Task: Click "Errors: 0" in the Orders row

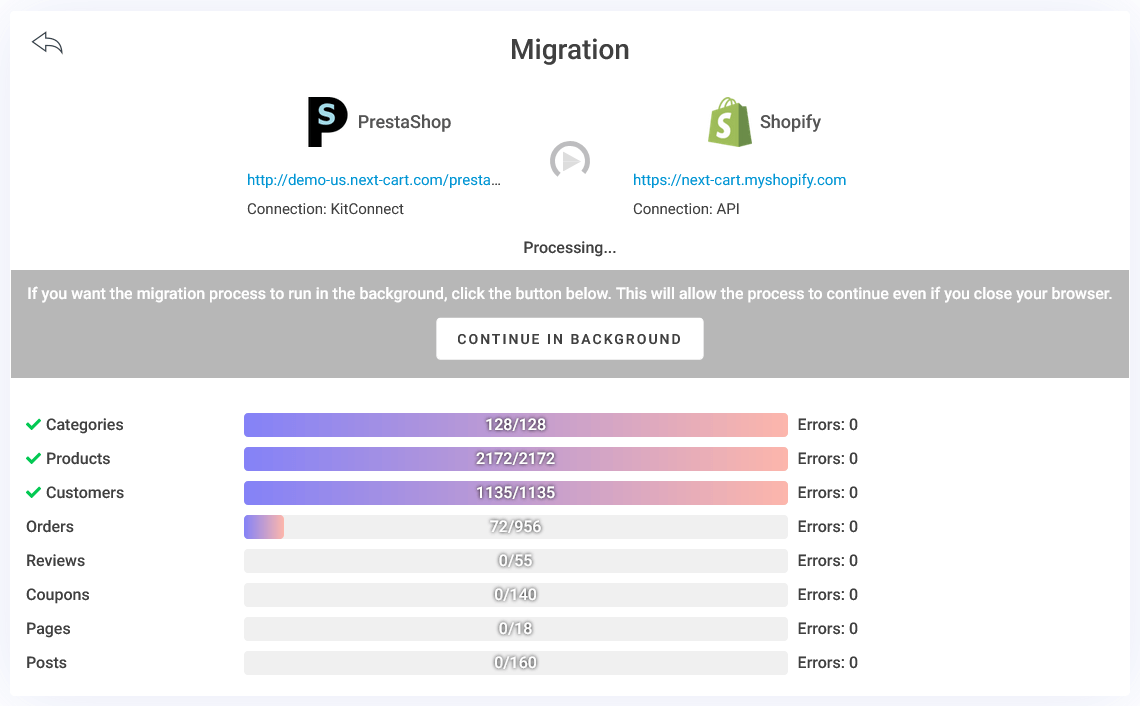Action: coord(827,526)
